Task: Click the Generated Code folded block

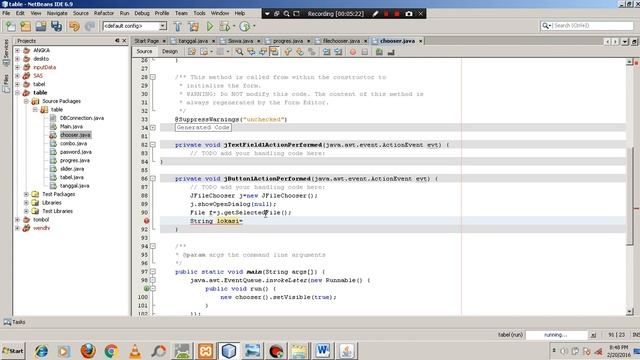Action: click(203, 128)
